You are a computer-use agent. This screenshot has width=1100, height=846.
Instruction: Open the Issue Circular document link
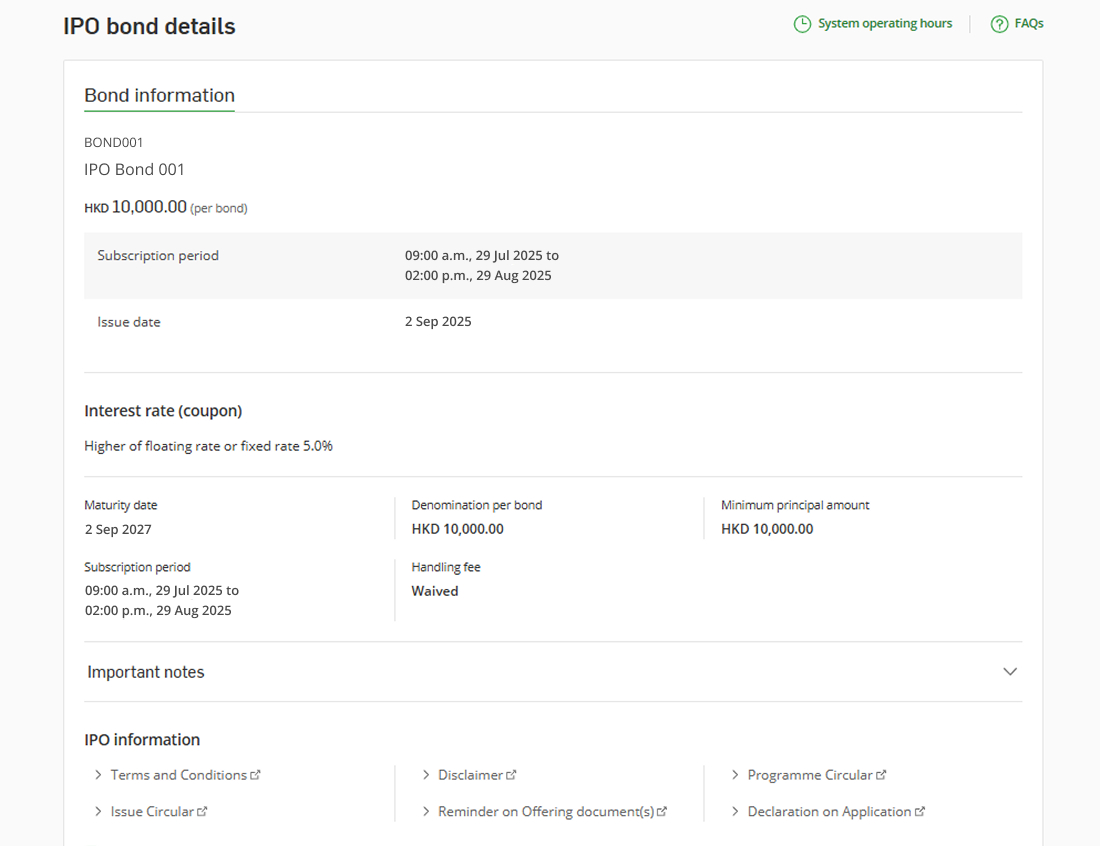pyautogui.click(x=152, y=812)
